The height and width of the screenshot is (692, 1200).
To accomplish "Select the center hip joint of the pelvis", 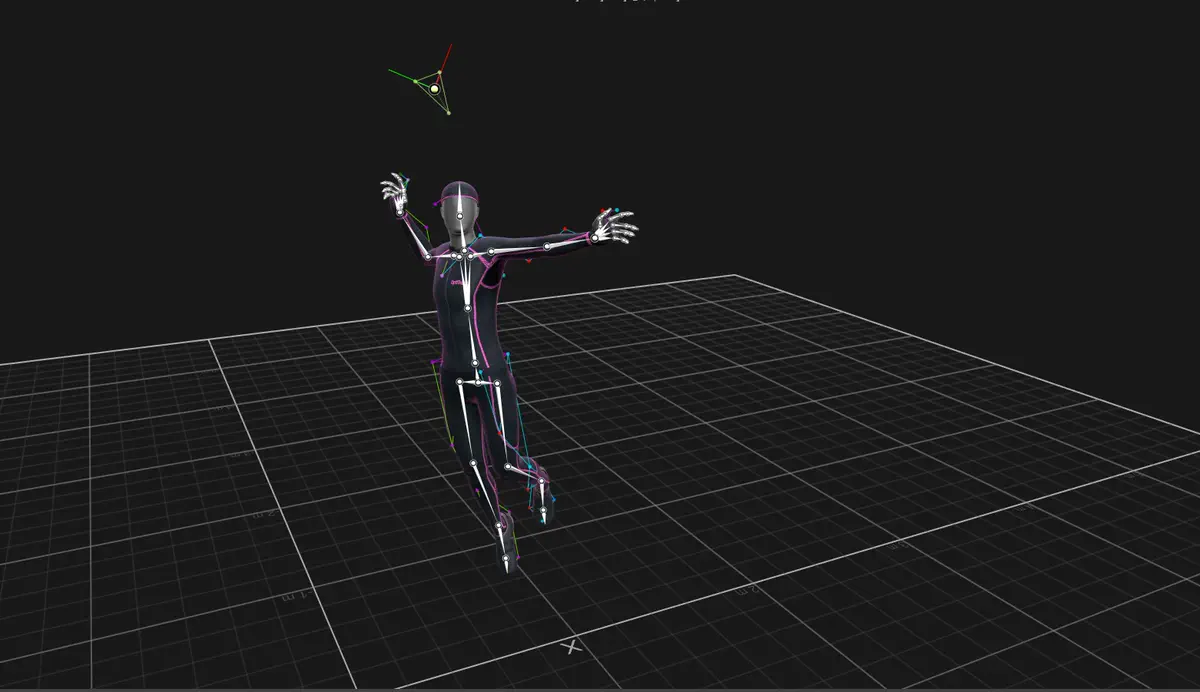I will tap(477, 381).
